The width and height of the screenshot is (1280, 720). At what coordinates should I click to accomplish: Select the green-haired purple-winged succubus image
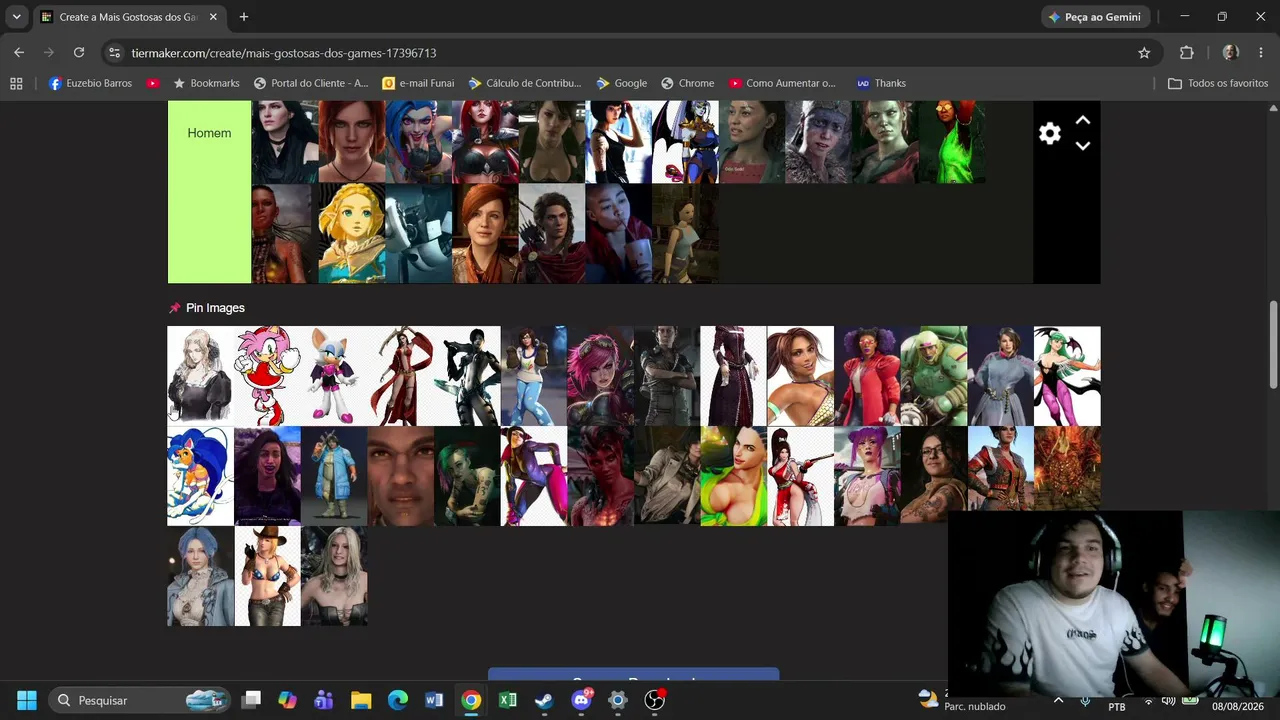click(x=1067, y=376)
